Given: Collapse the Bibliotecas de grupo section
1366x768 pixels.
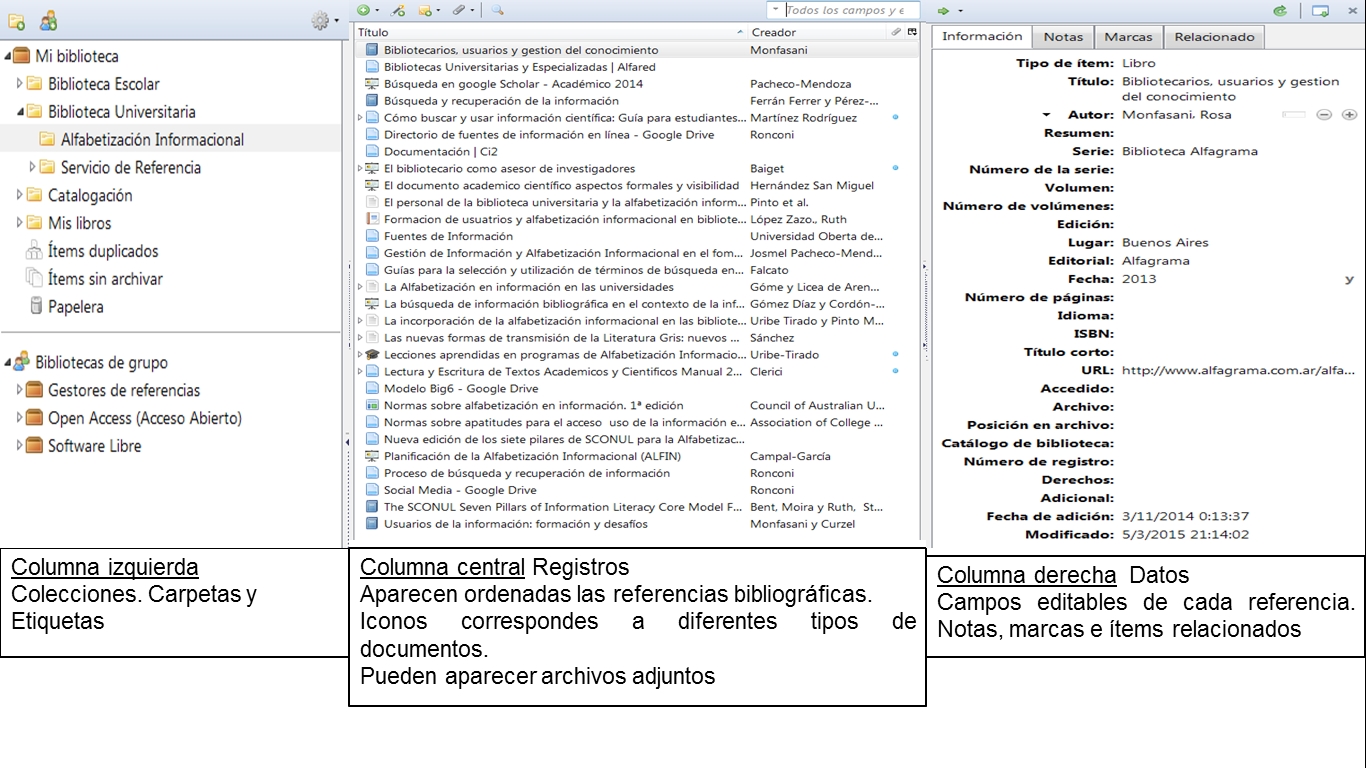Looking at the screenshot, I should pos(9,362).
